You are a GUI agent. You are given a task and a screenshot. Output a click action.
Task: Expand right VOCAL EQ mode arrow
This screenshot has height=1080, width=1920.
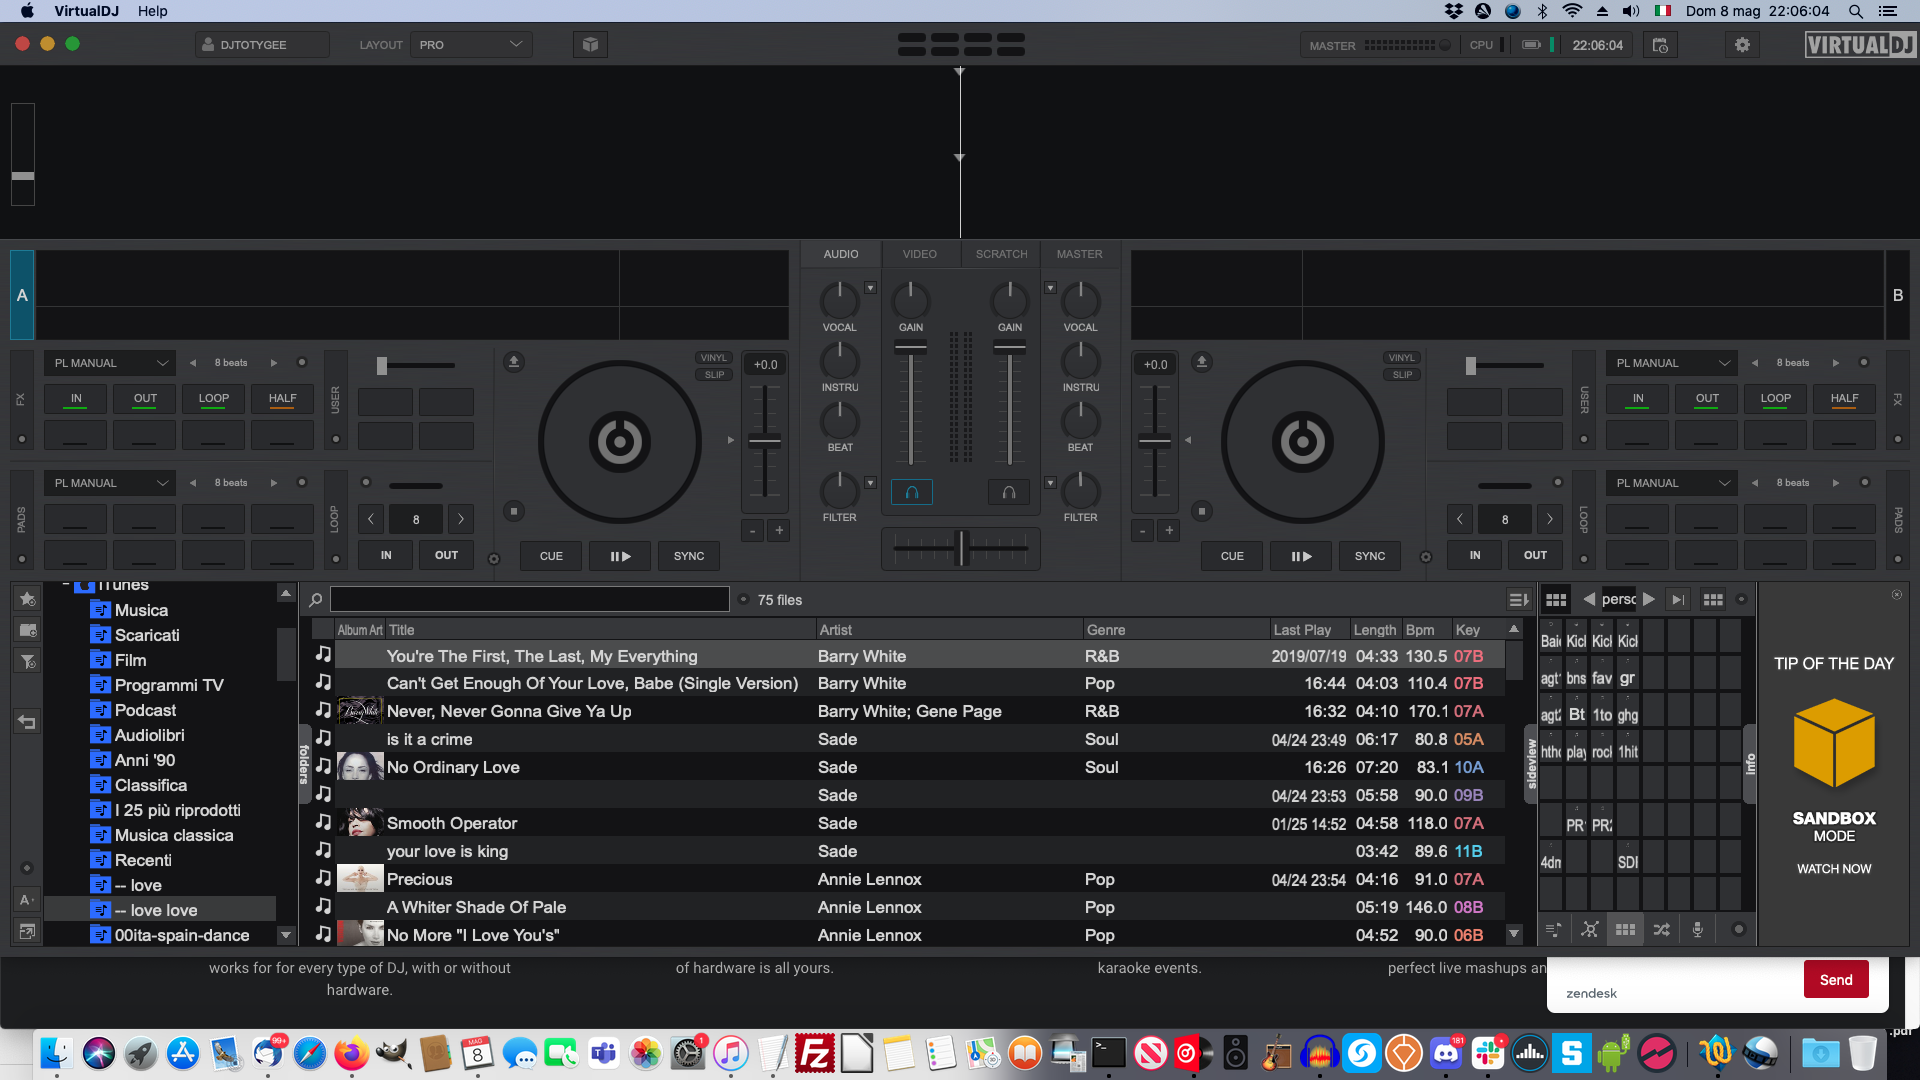(x=1050, y=288)
